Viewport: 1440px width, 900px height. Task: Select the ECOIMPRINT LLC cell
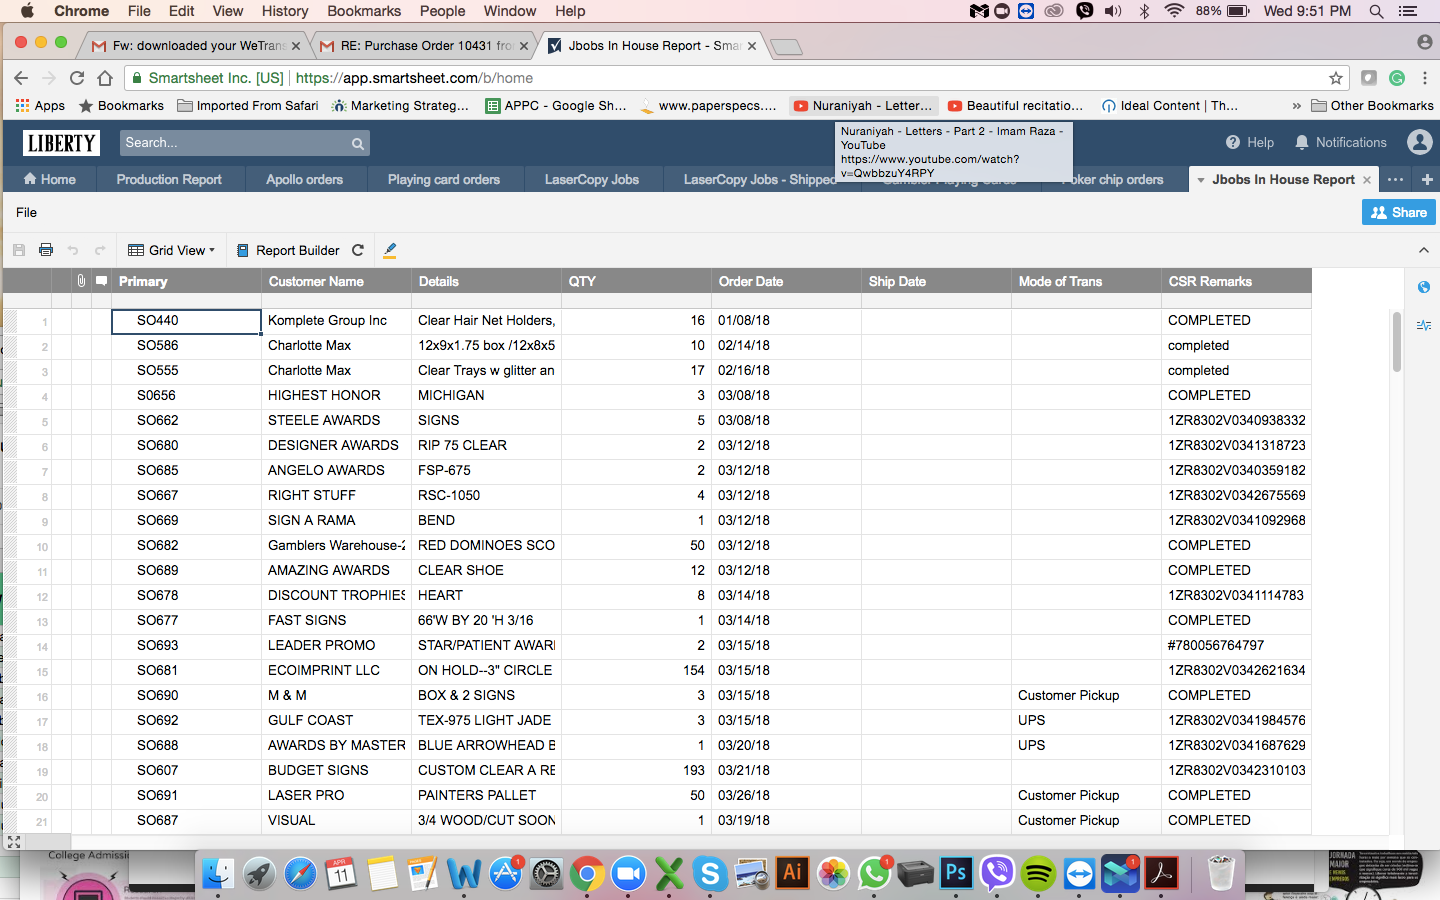click(x=336, y=671)
